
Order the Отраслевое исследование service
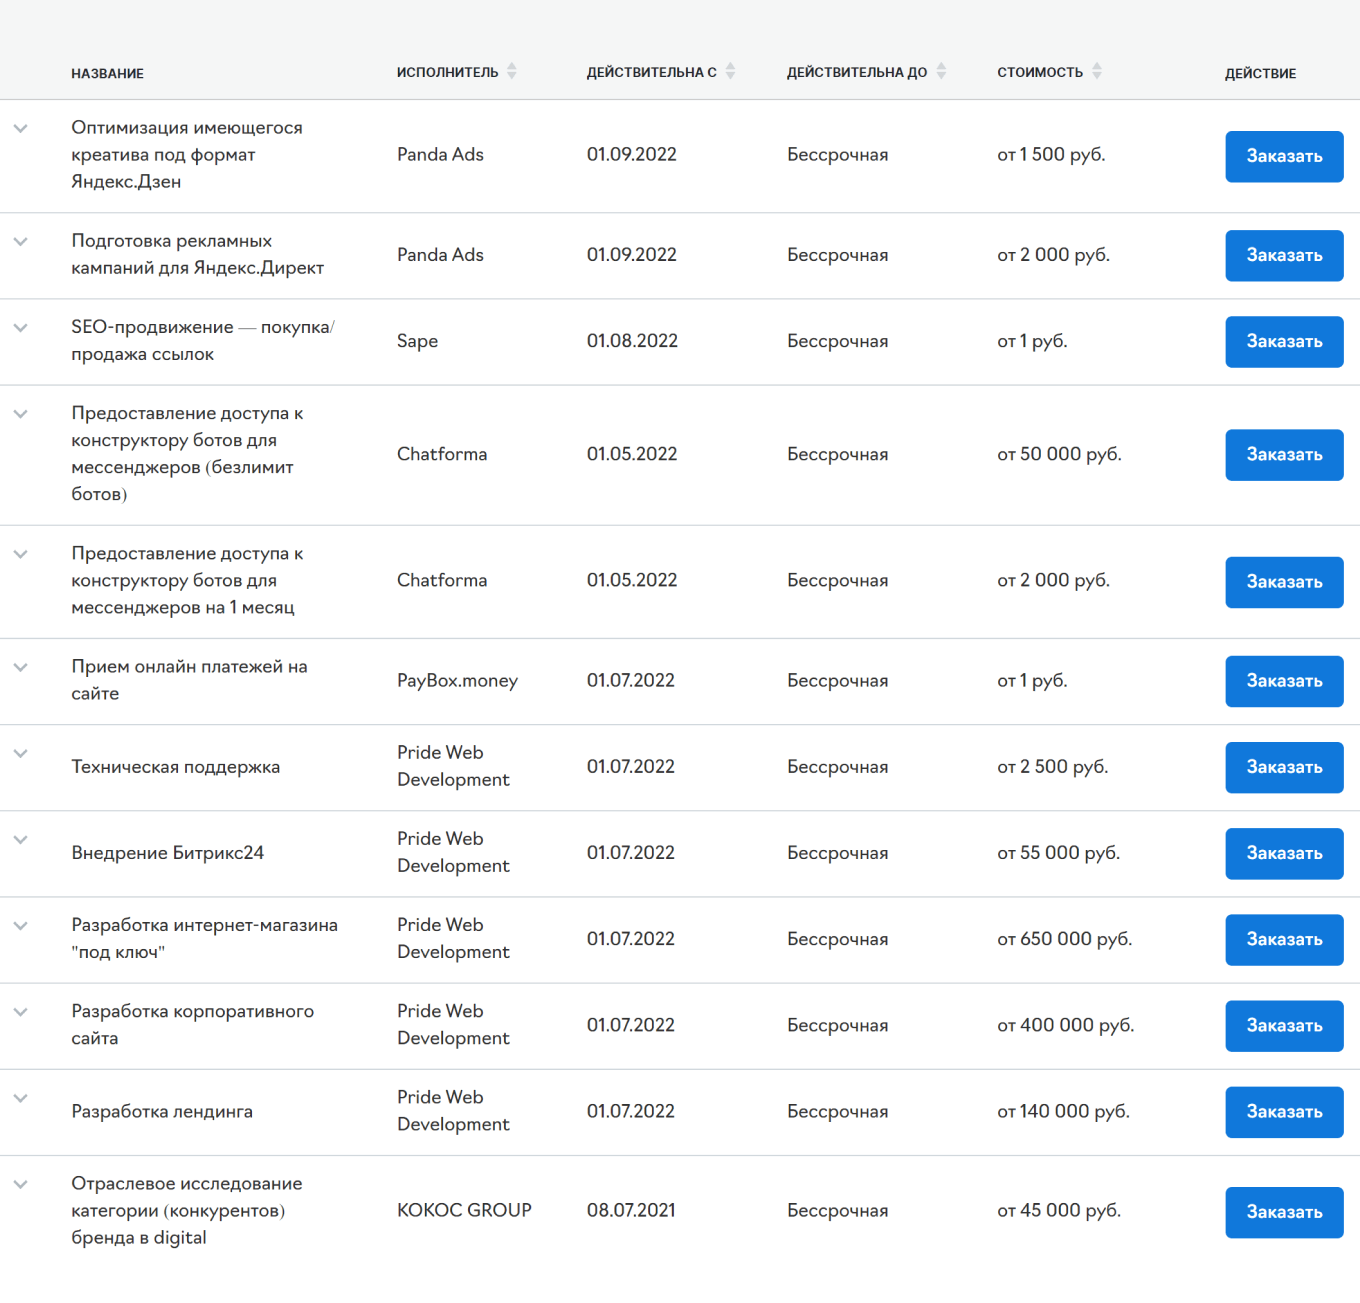coord(1284,1212)
